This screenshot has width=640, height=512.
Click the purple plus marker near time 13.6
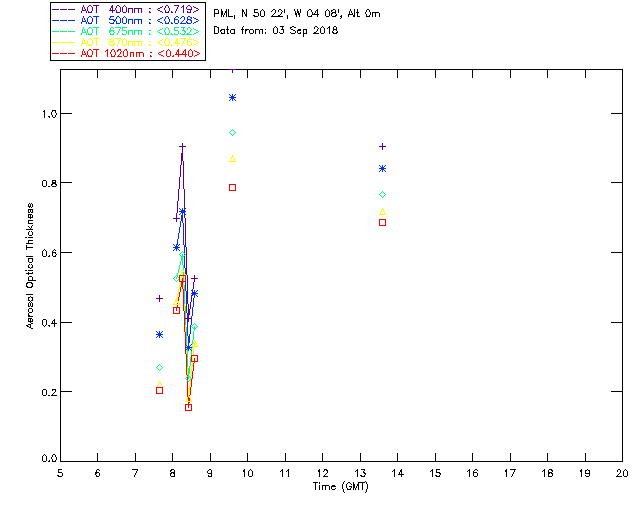click(x=382, y=147)
